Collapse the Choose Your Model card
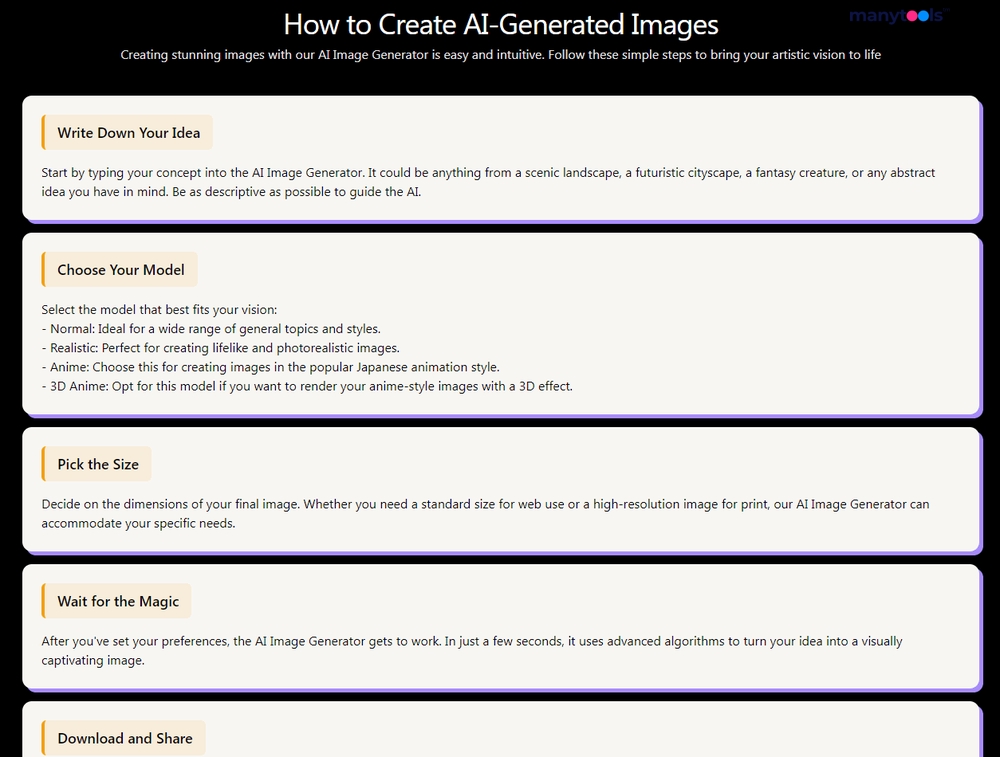This screenshot has width=1000, height=757. click(x=120, y=269)
